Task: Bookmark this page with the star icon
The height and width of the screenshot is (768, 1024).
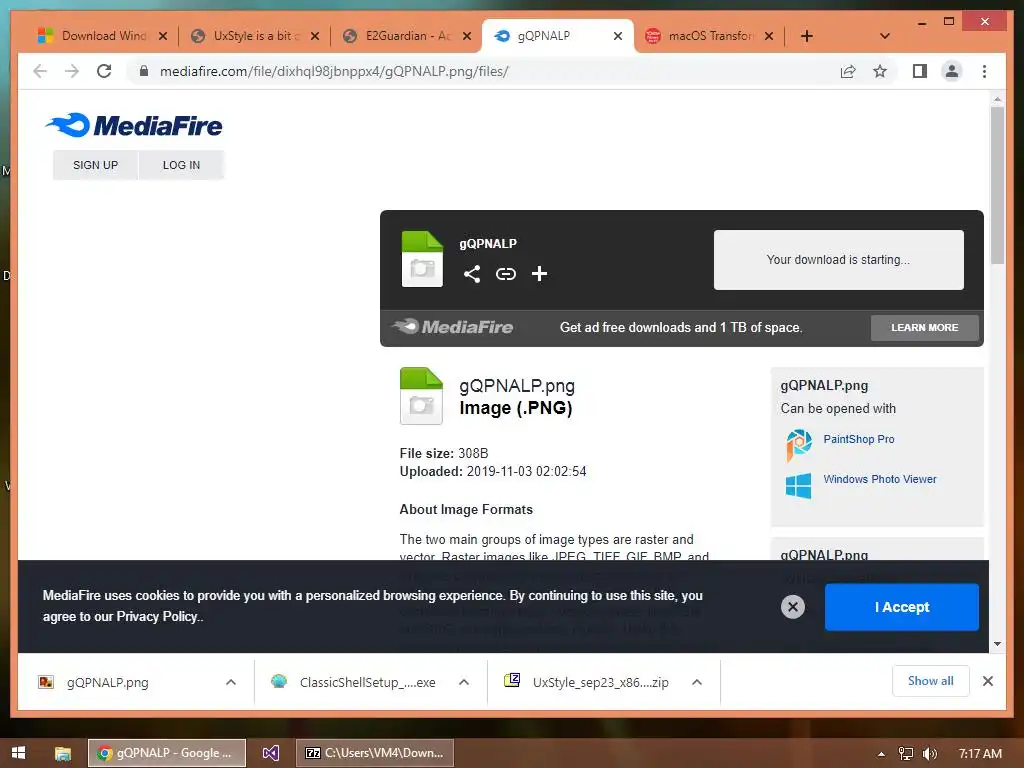Action: pyautogui.click(x=880, y=71)
